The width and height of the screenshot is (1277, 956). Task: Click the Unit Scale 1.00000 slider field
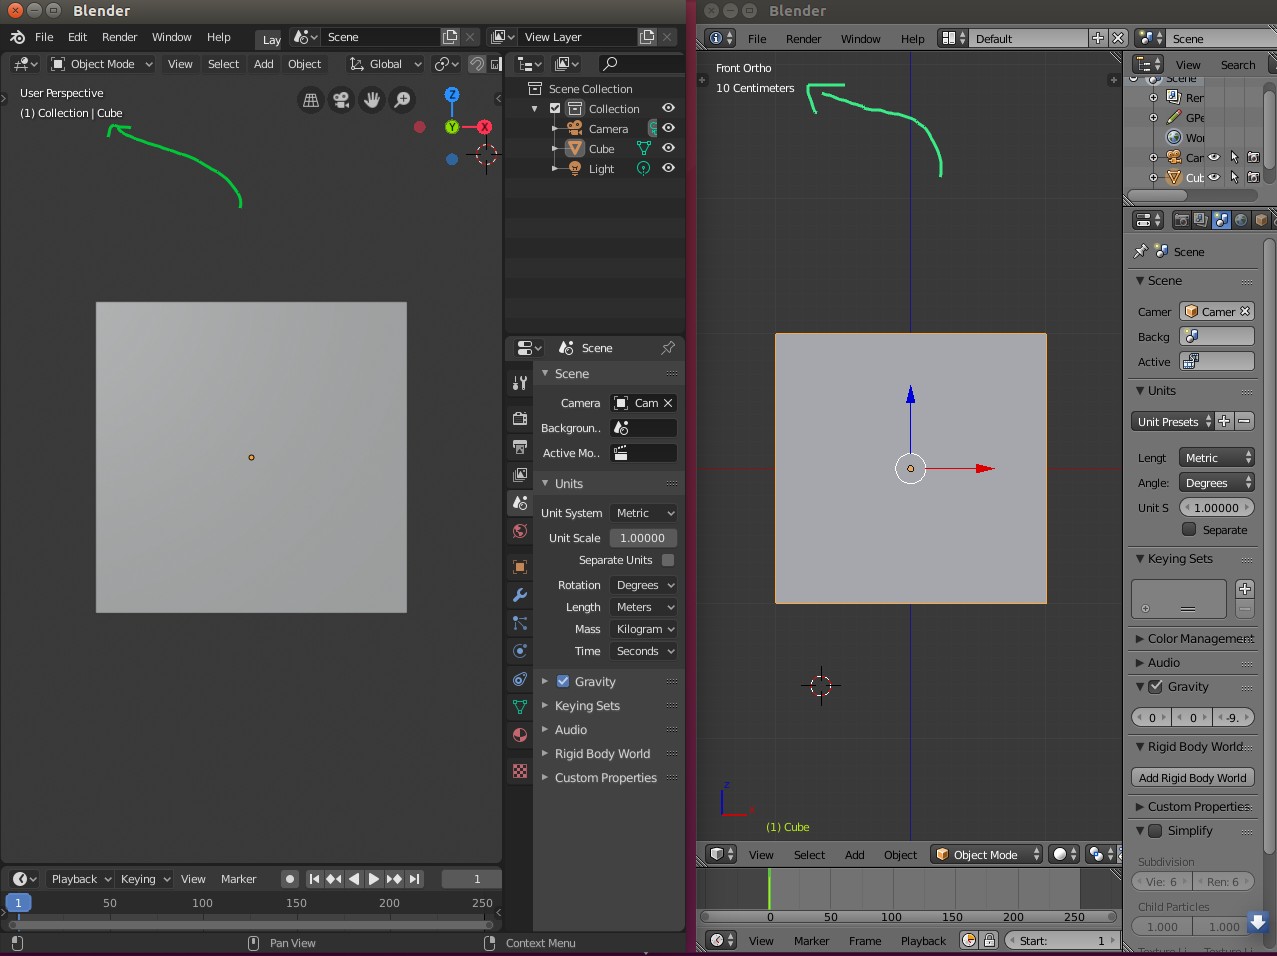(643, 538)
